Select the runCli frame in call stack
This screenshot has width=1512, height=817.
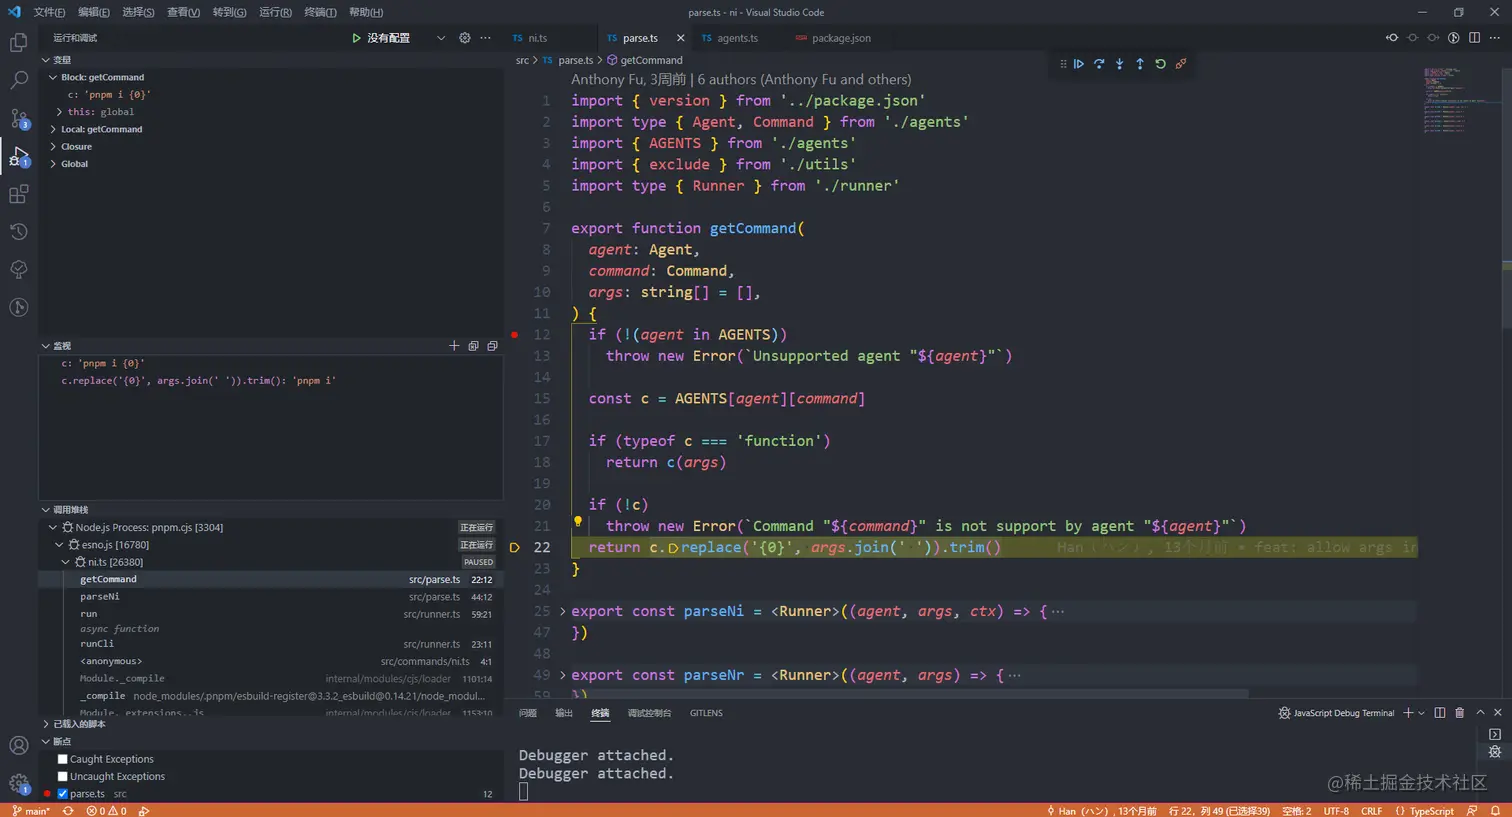pos(271,644)
